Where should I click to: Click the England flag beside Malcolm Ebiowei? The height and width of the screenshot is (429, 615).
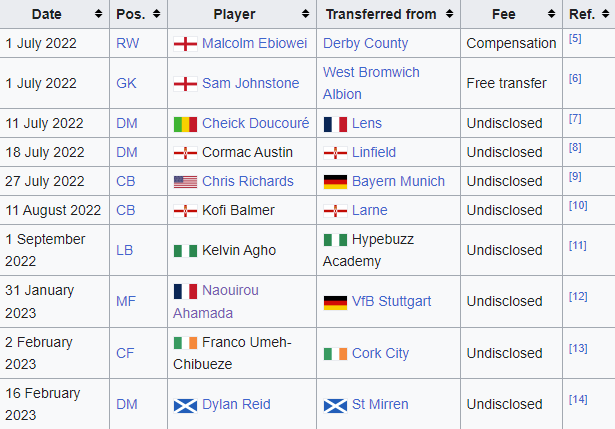pyautogui.click(x=186, y=44)
